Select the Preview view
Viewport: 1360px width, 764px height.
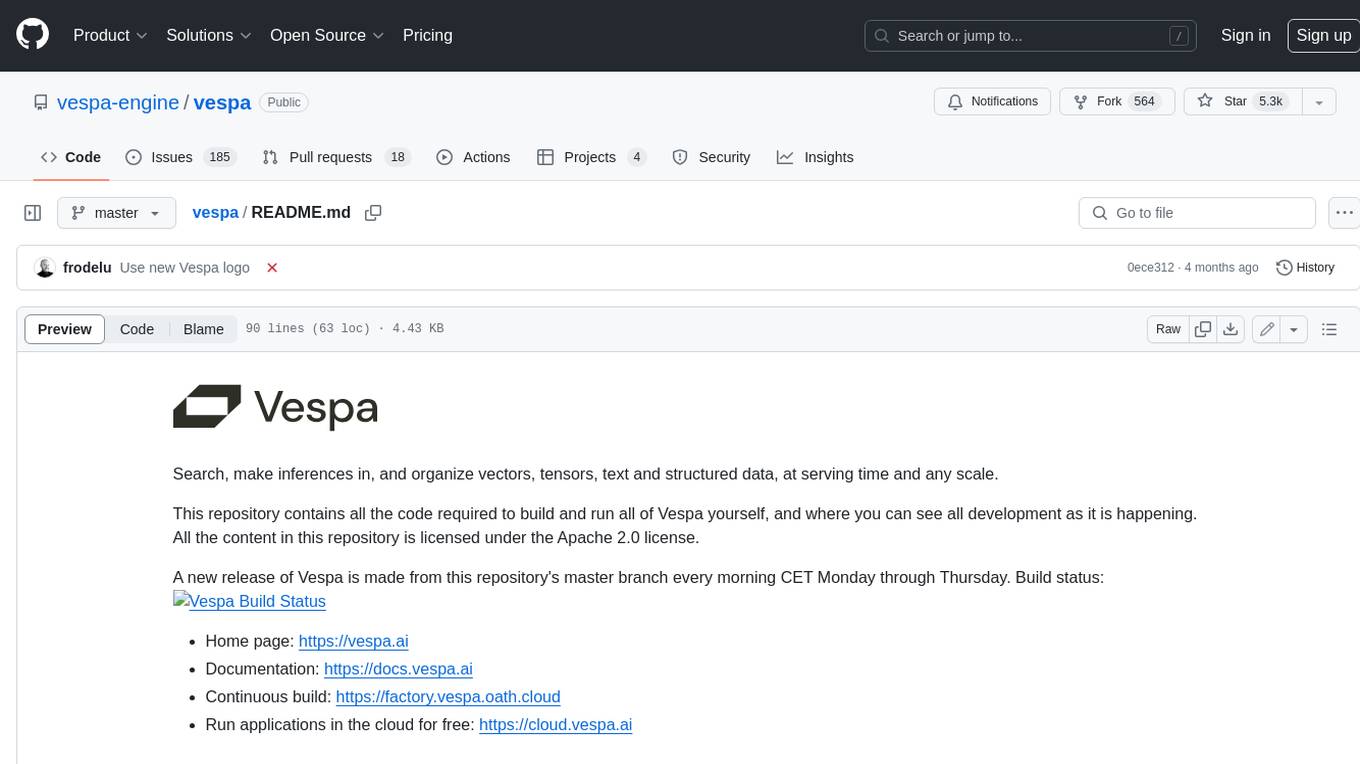point(65,329)
